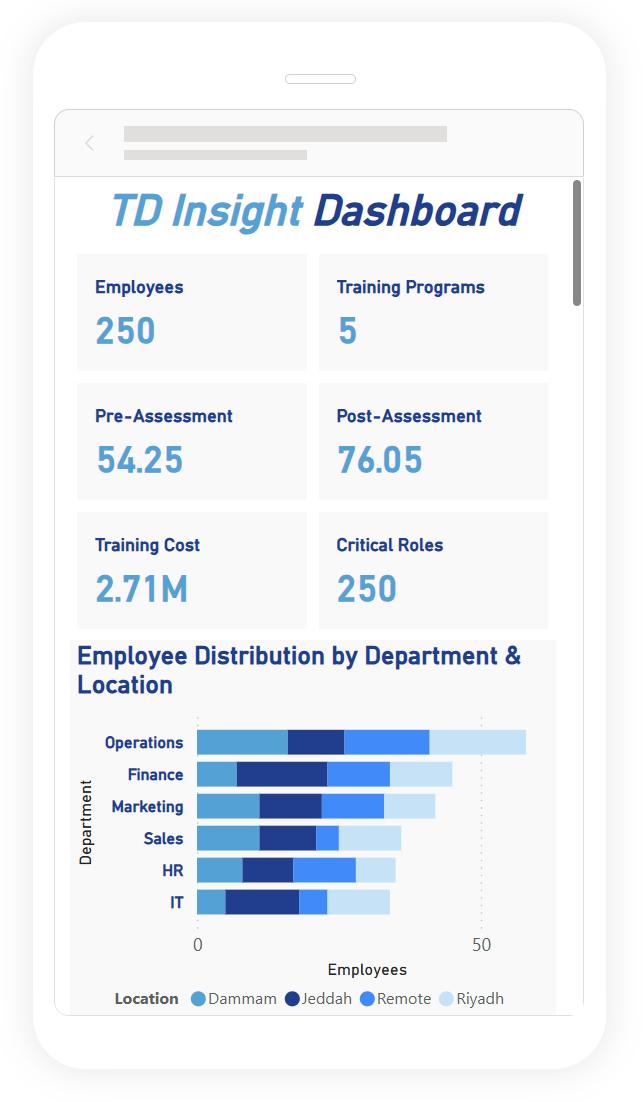Image resolution: width=643 pixels, height=1102 pixels.
Task: Click Operations Dammam bar segment
Action: (242, 742)
